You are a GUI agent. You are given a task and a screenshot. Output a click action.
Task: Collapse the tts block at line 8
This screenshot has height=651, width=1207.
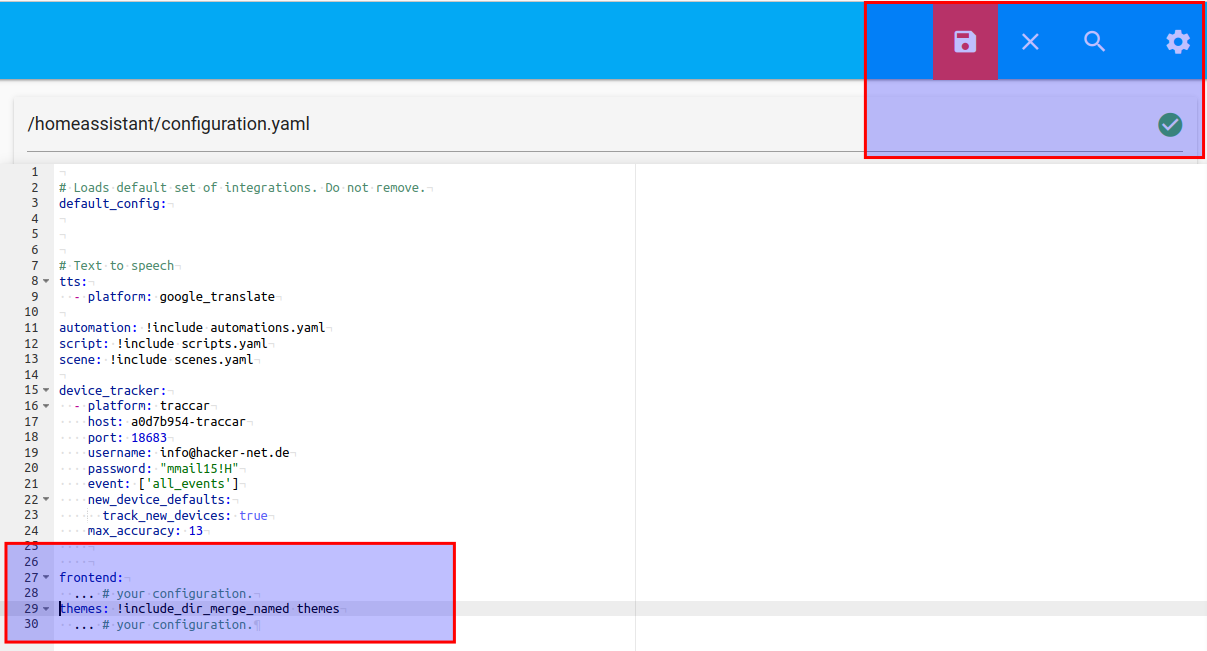46,281
